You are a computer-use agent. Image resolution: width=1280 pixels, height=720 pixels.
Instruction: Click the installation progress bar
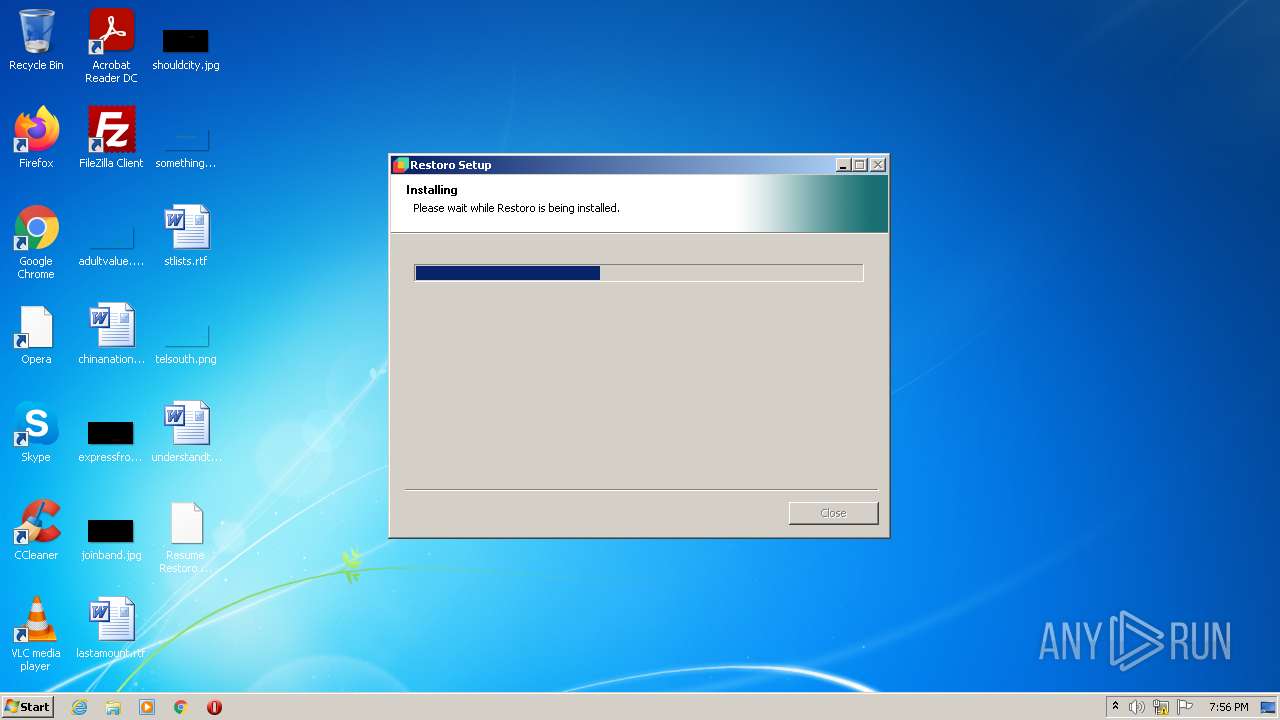click(x=638, y=273)
